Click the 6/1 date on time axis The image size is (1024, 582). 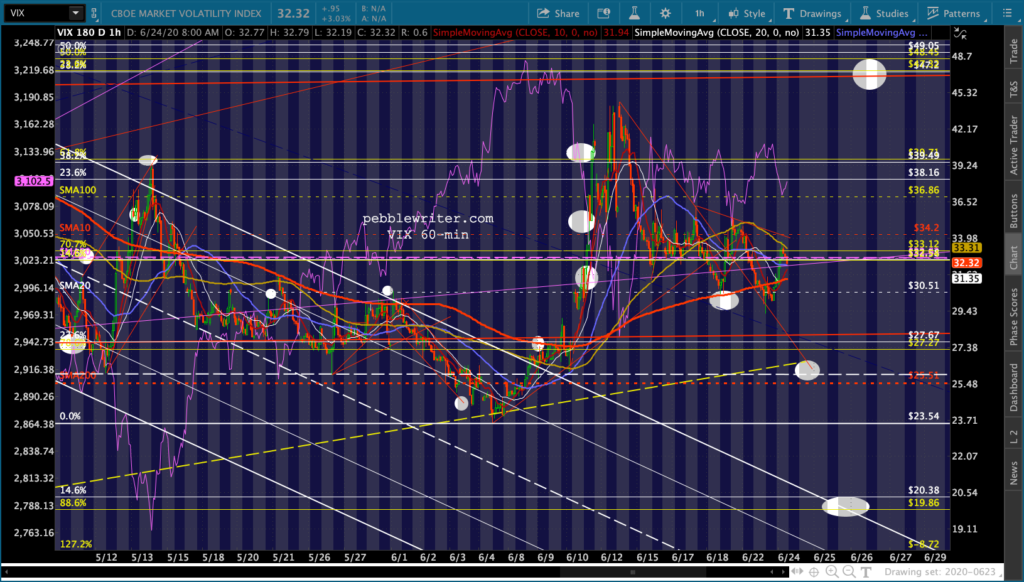pyautogui.click(x=398, y=557)
